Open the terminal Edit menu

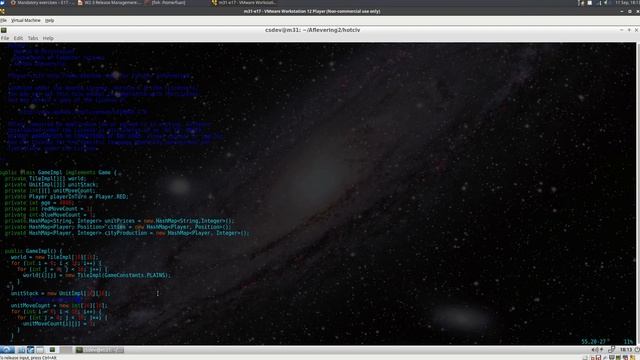[x=18, y=38]
